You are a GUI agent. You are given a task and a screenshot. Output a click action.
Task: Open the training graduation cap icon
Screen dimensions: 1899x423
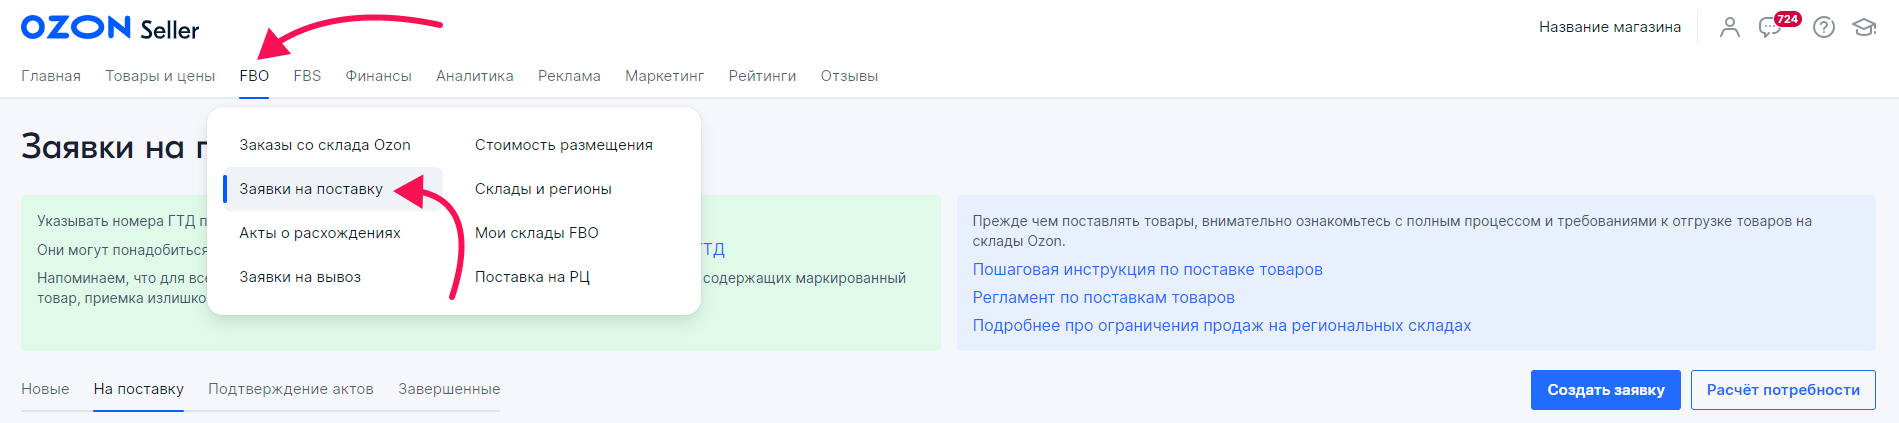[x=1864, y=27]
